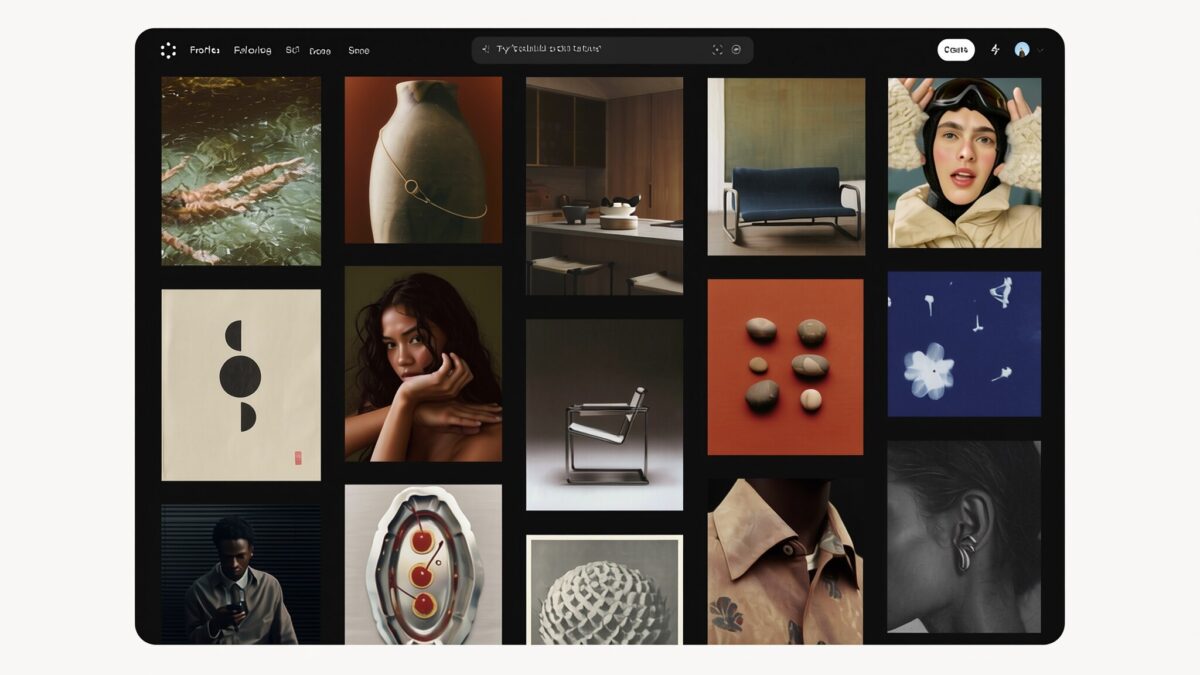Switch to the Following tab
Image resolution: width=1200 pixels, height=675 pixels.
(252, 50)
